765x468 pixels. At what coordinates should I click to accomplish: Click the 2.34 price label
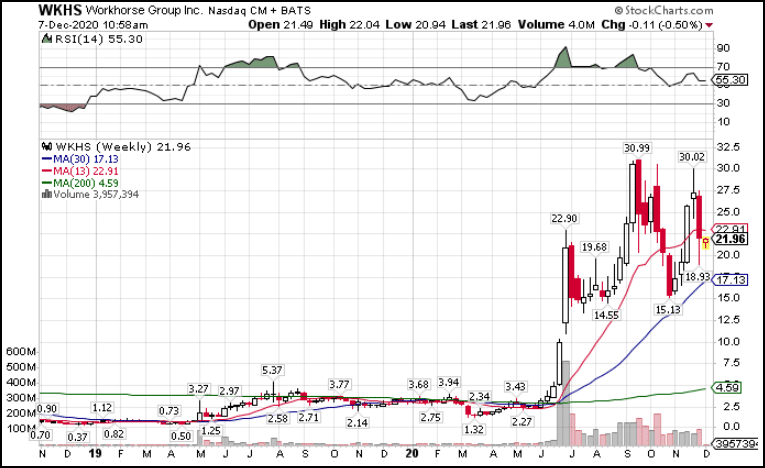tap(480, 396)
